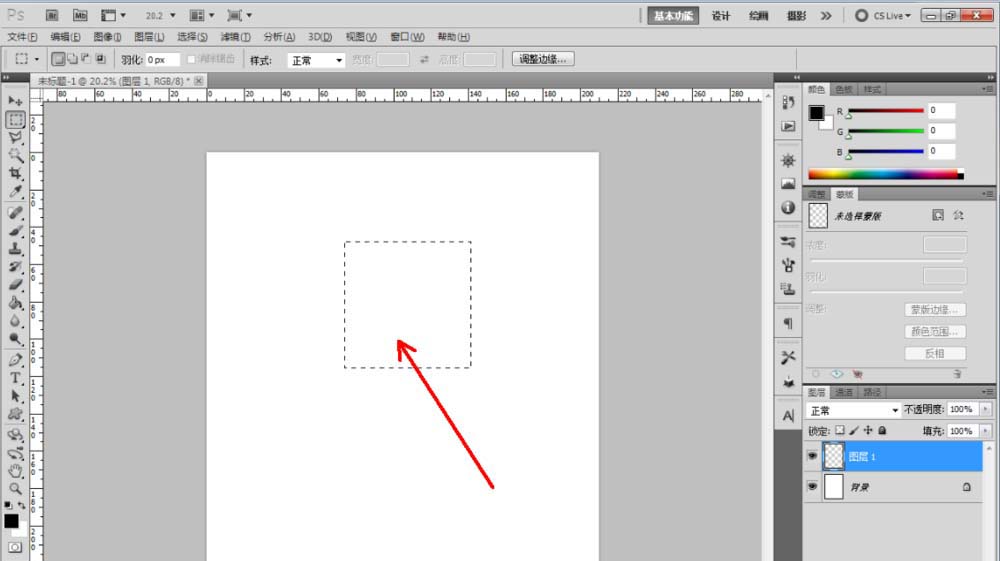Select the Lasso tool

[15, 137]
